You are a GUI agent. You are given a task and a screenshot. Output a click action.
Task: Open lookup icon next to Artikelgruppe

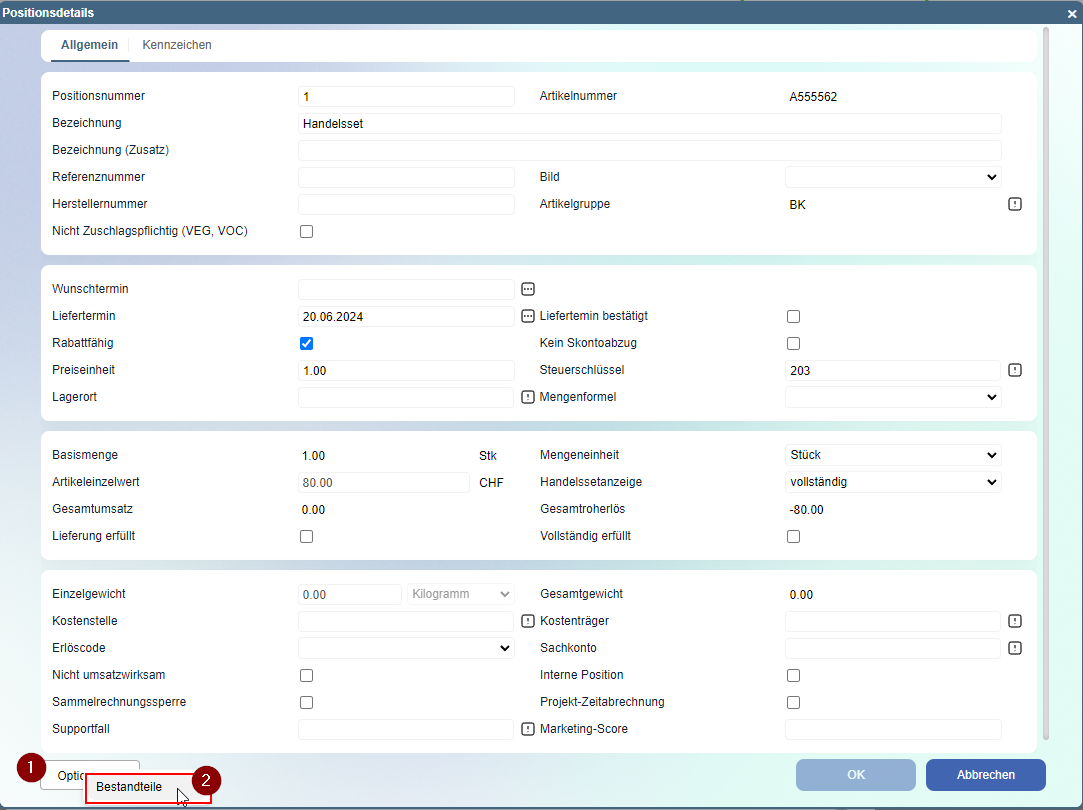pos(1014,204)
